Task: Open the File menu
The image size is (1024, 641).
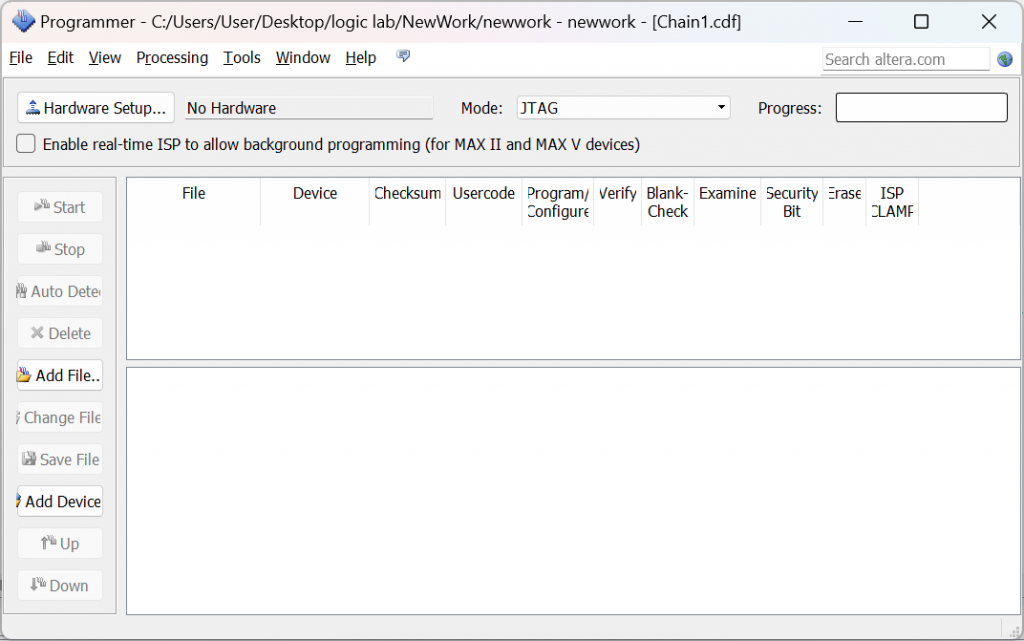Action: click(x=21, y=57)
